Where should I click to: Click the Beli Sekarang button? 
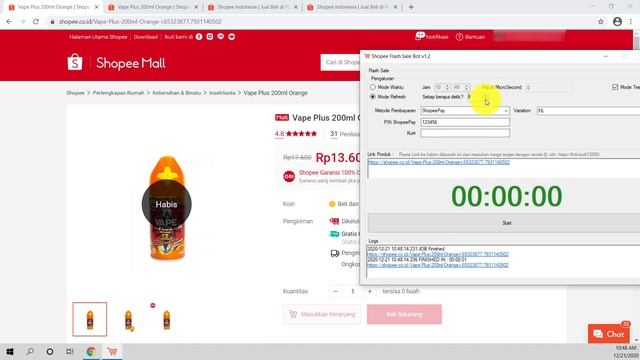(x=404, y=314)
